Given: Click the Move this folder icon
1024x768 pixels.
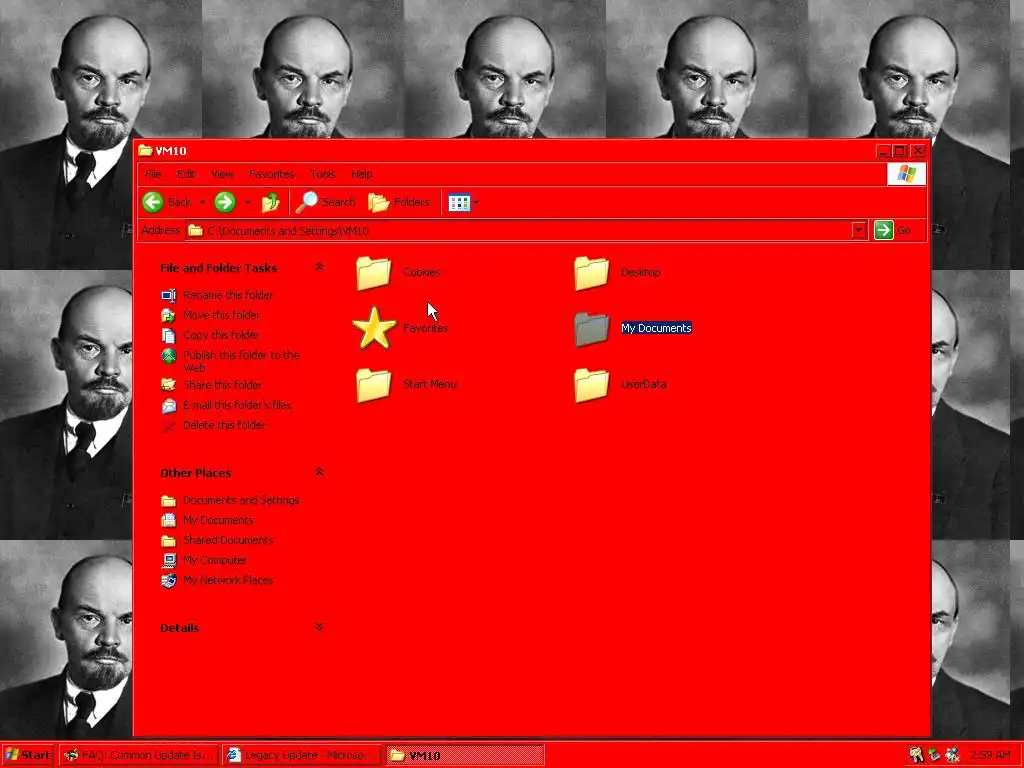Looking at the screenshot, I should pyautogui.click(x=168, y=315).
